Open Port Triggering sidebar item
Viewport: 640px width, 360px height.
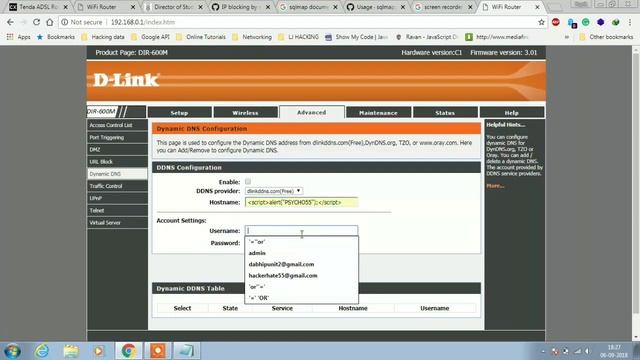click(117, 137)
